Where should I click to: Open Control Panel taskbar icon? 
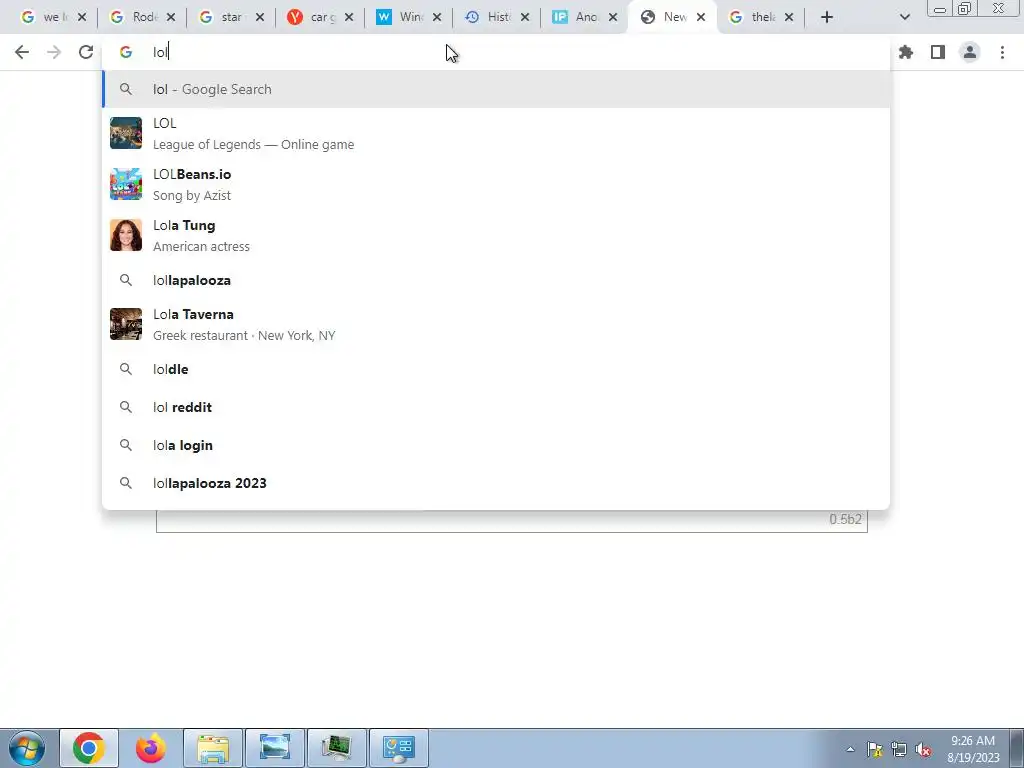click(x=399, y=748)
